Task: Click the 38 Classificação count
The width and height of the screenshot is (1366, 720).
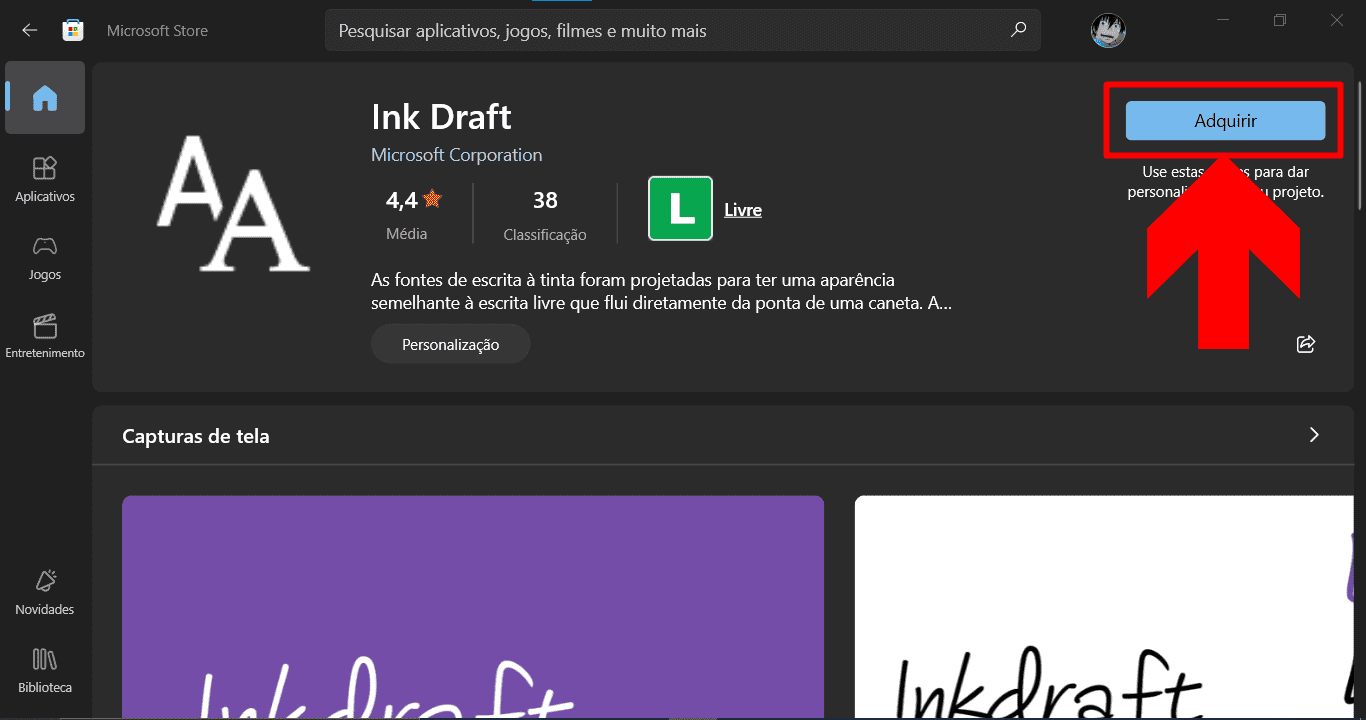Action: tap(545, 215)
